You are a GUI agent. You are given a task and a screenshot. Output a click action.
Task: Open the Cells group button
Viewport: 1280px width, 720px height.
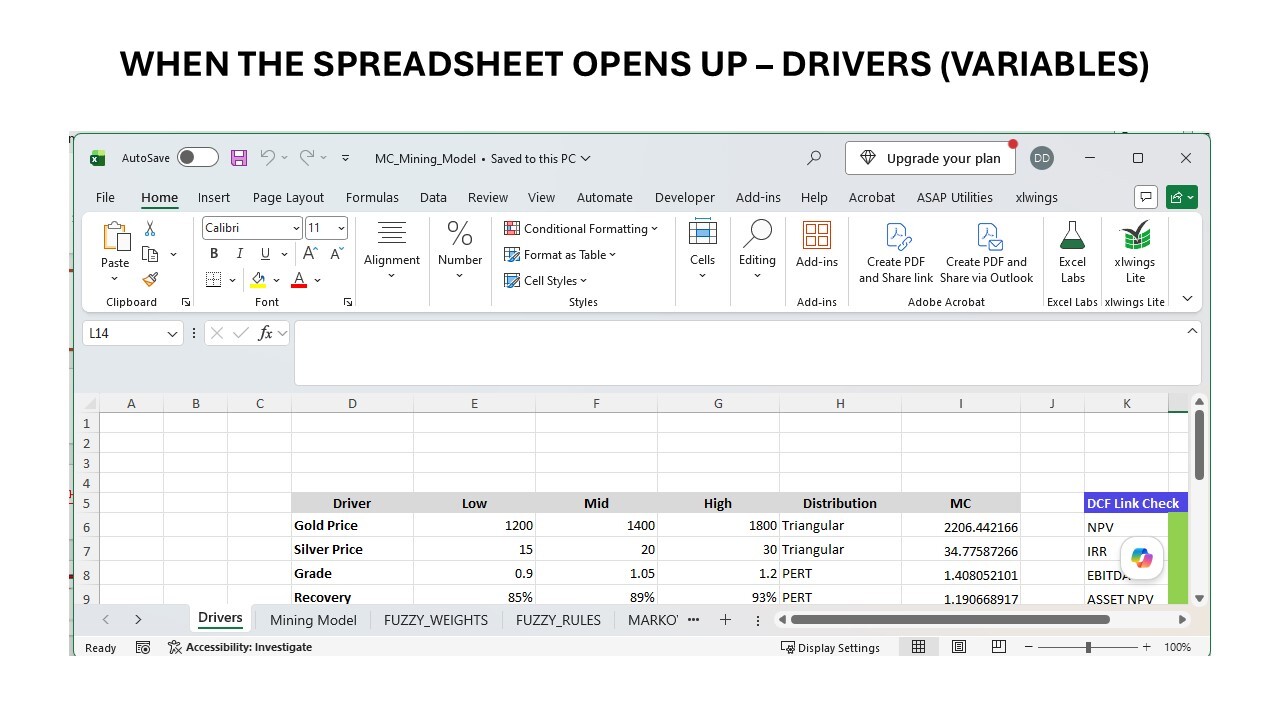click(x=703, y=250)
